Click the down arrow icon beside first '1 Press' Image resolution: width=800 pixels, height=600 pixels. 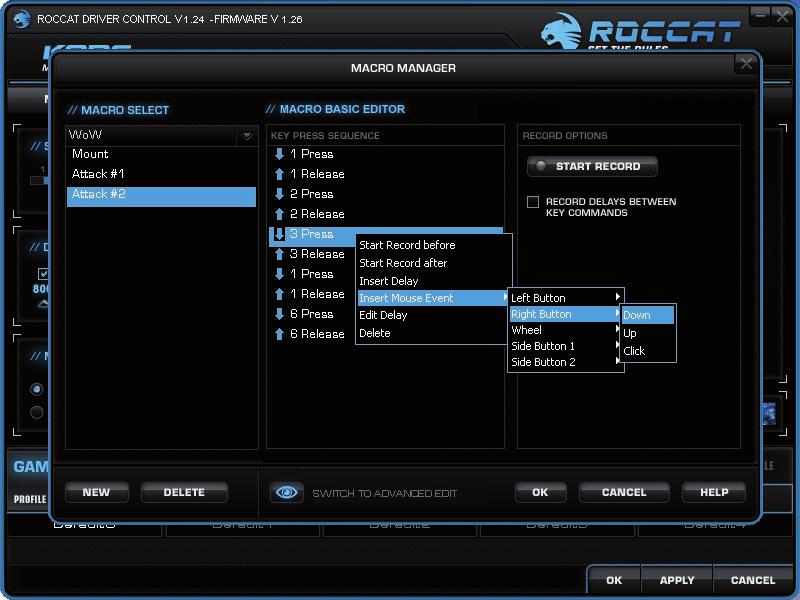click(x=279, y=154)
